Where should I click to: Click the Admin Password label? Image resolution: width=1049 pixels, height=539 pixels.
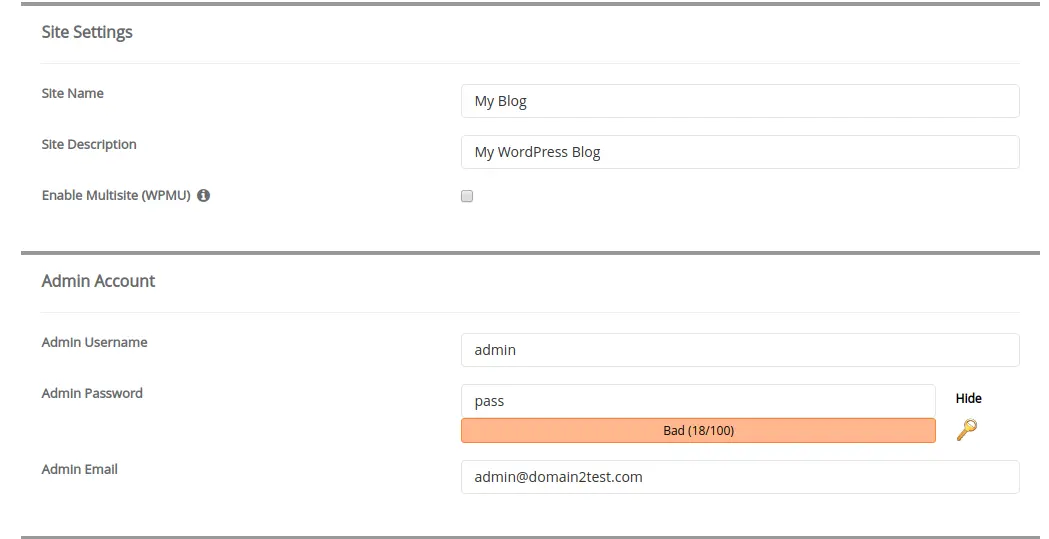[92, 393]
